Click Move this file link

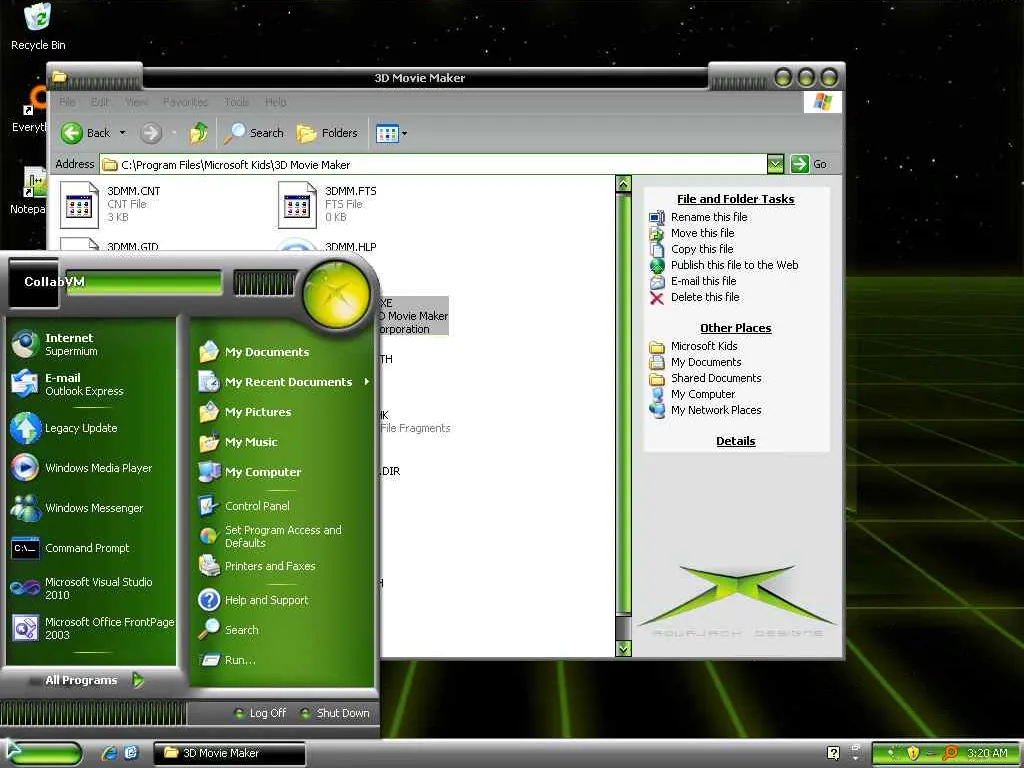702,233
